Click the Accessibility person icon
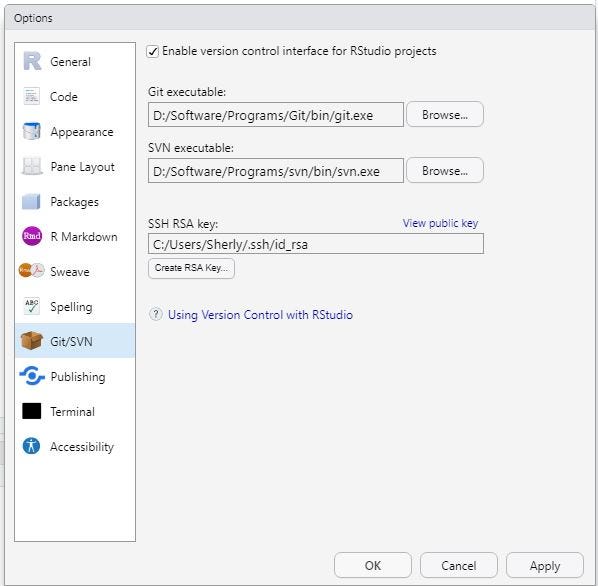This screenshot has width=598, height=586. click(31, 446)
